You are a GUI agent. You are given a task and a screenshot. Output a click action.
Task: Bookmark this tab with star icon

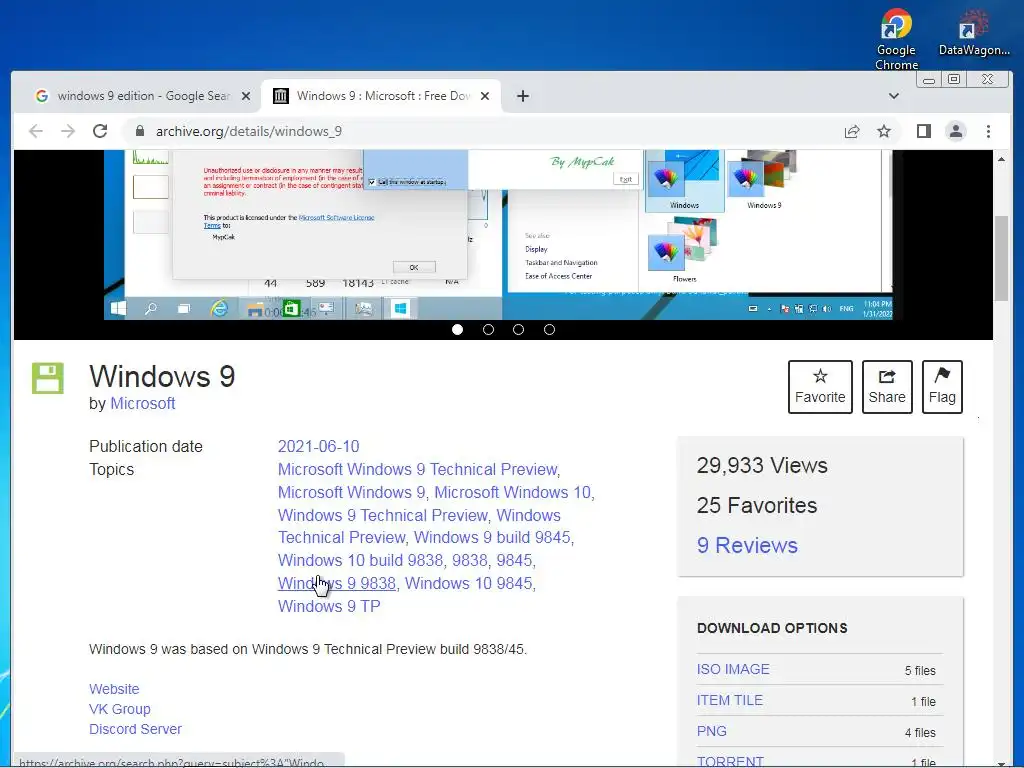[x=884, y=131]
